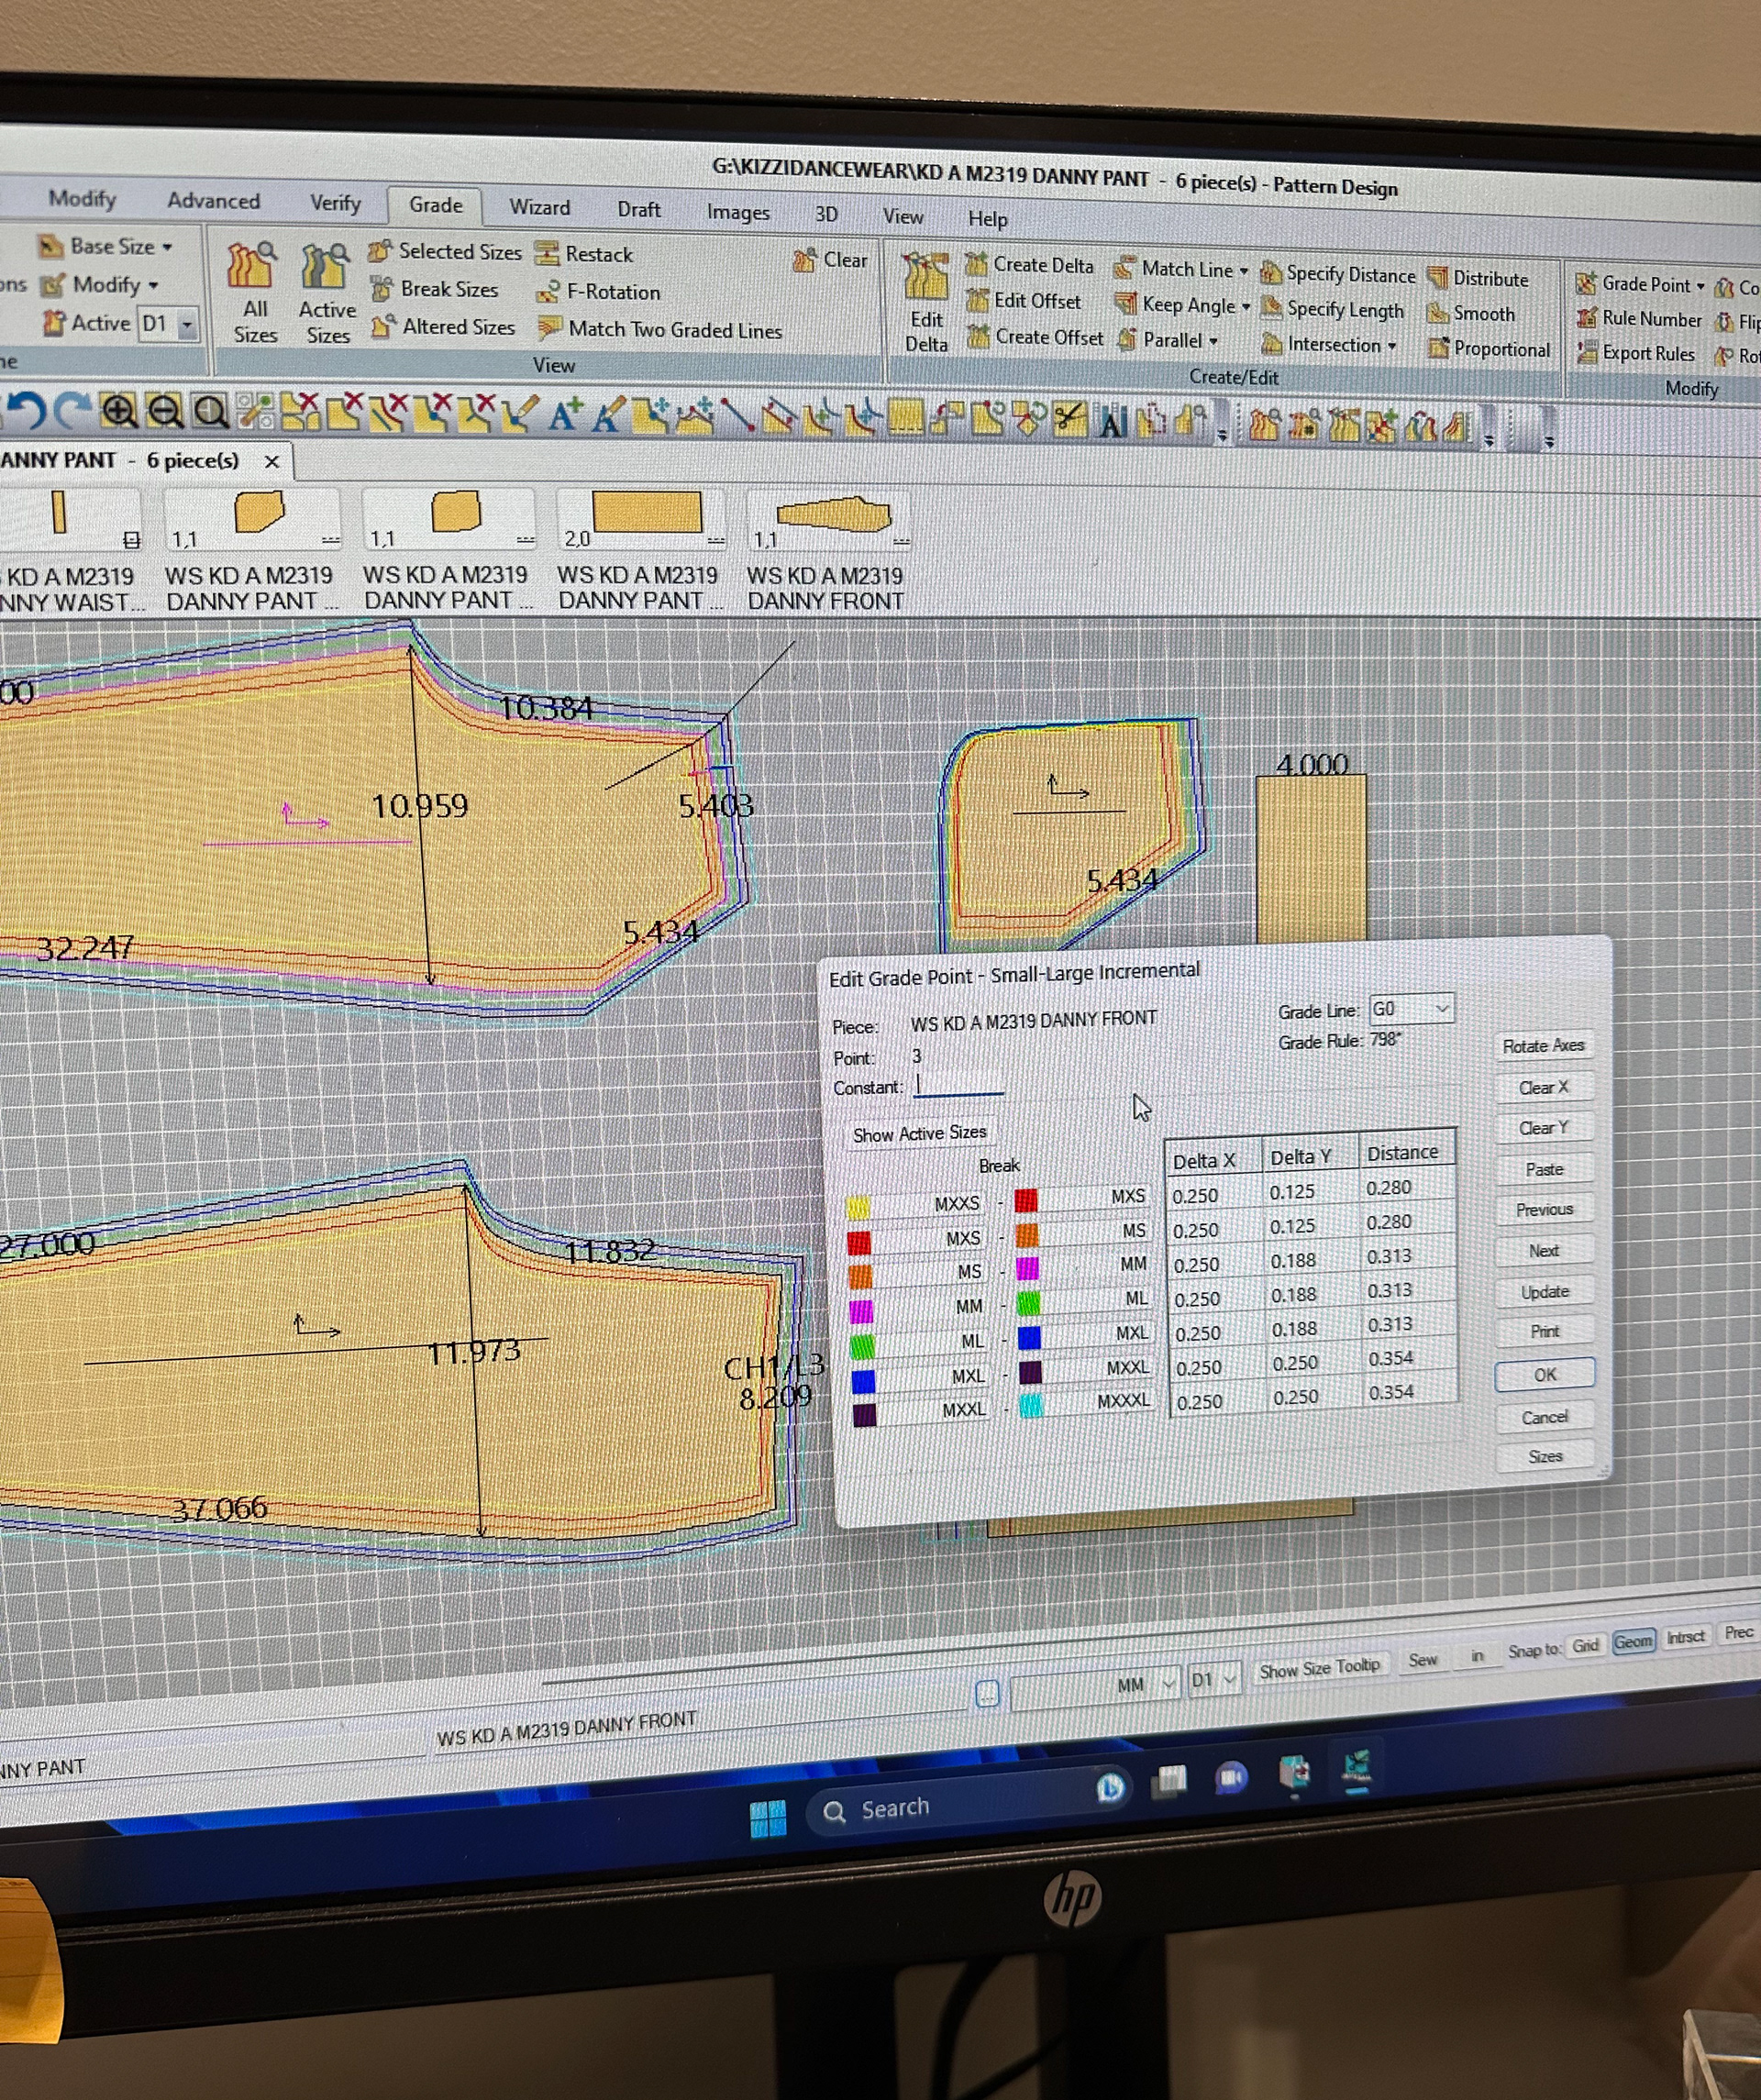This screenshot has height=2100, width=1761.
Task: Click the Zoom In magnifier icon
Action: click(x=119, y=411)
